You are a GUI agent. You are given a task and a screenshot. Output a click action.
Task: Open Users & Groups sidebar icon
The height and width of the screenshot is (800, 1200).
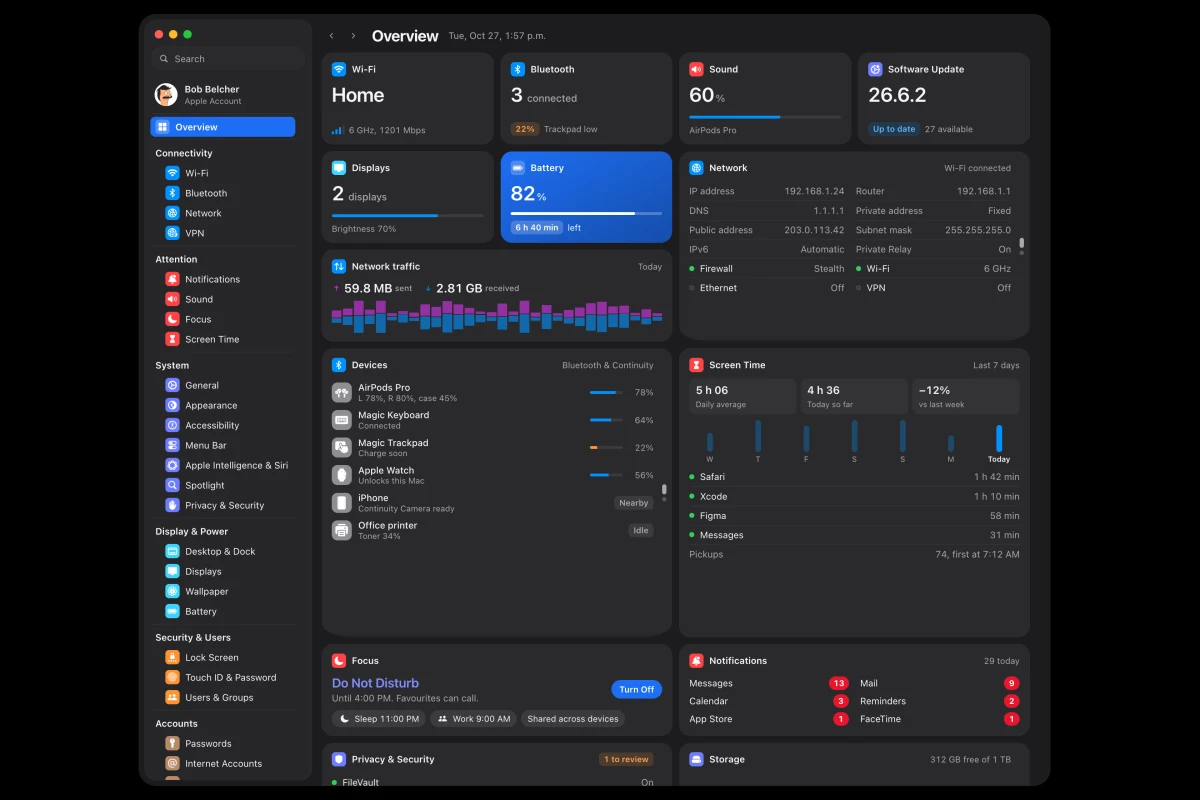172,697
